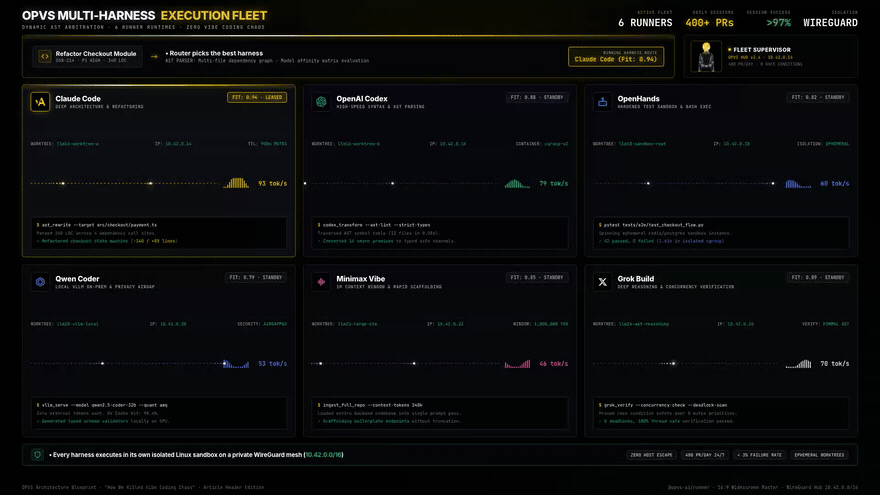Select the FIT 0.94 LEASED badge

point(257,97)
